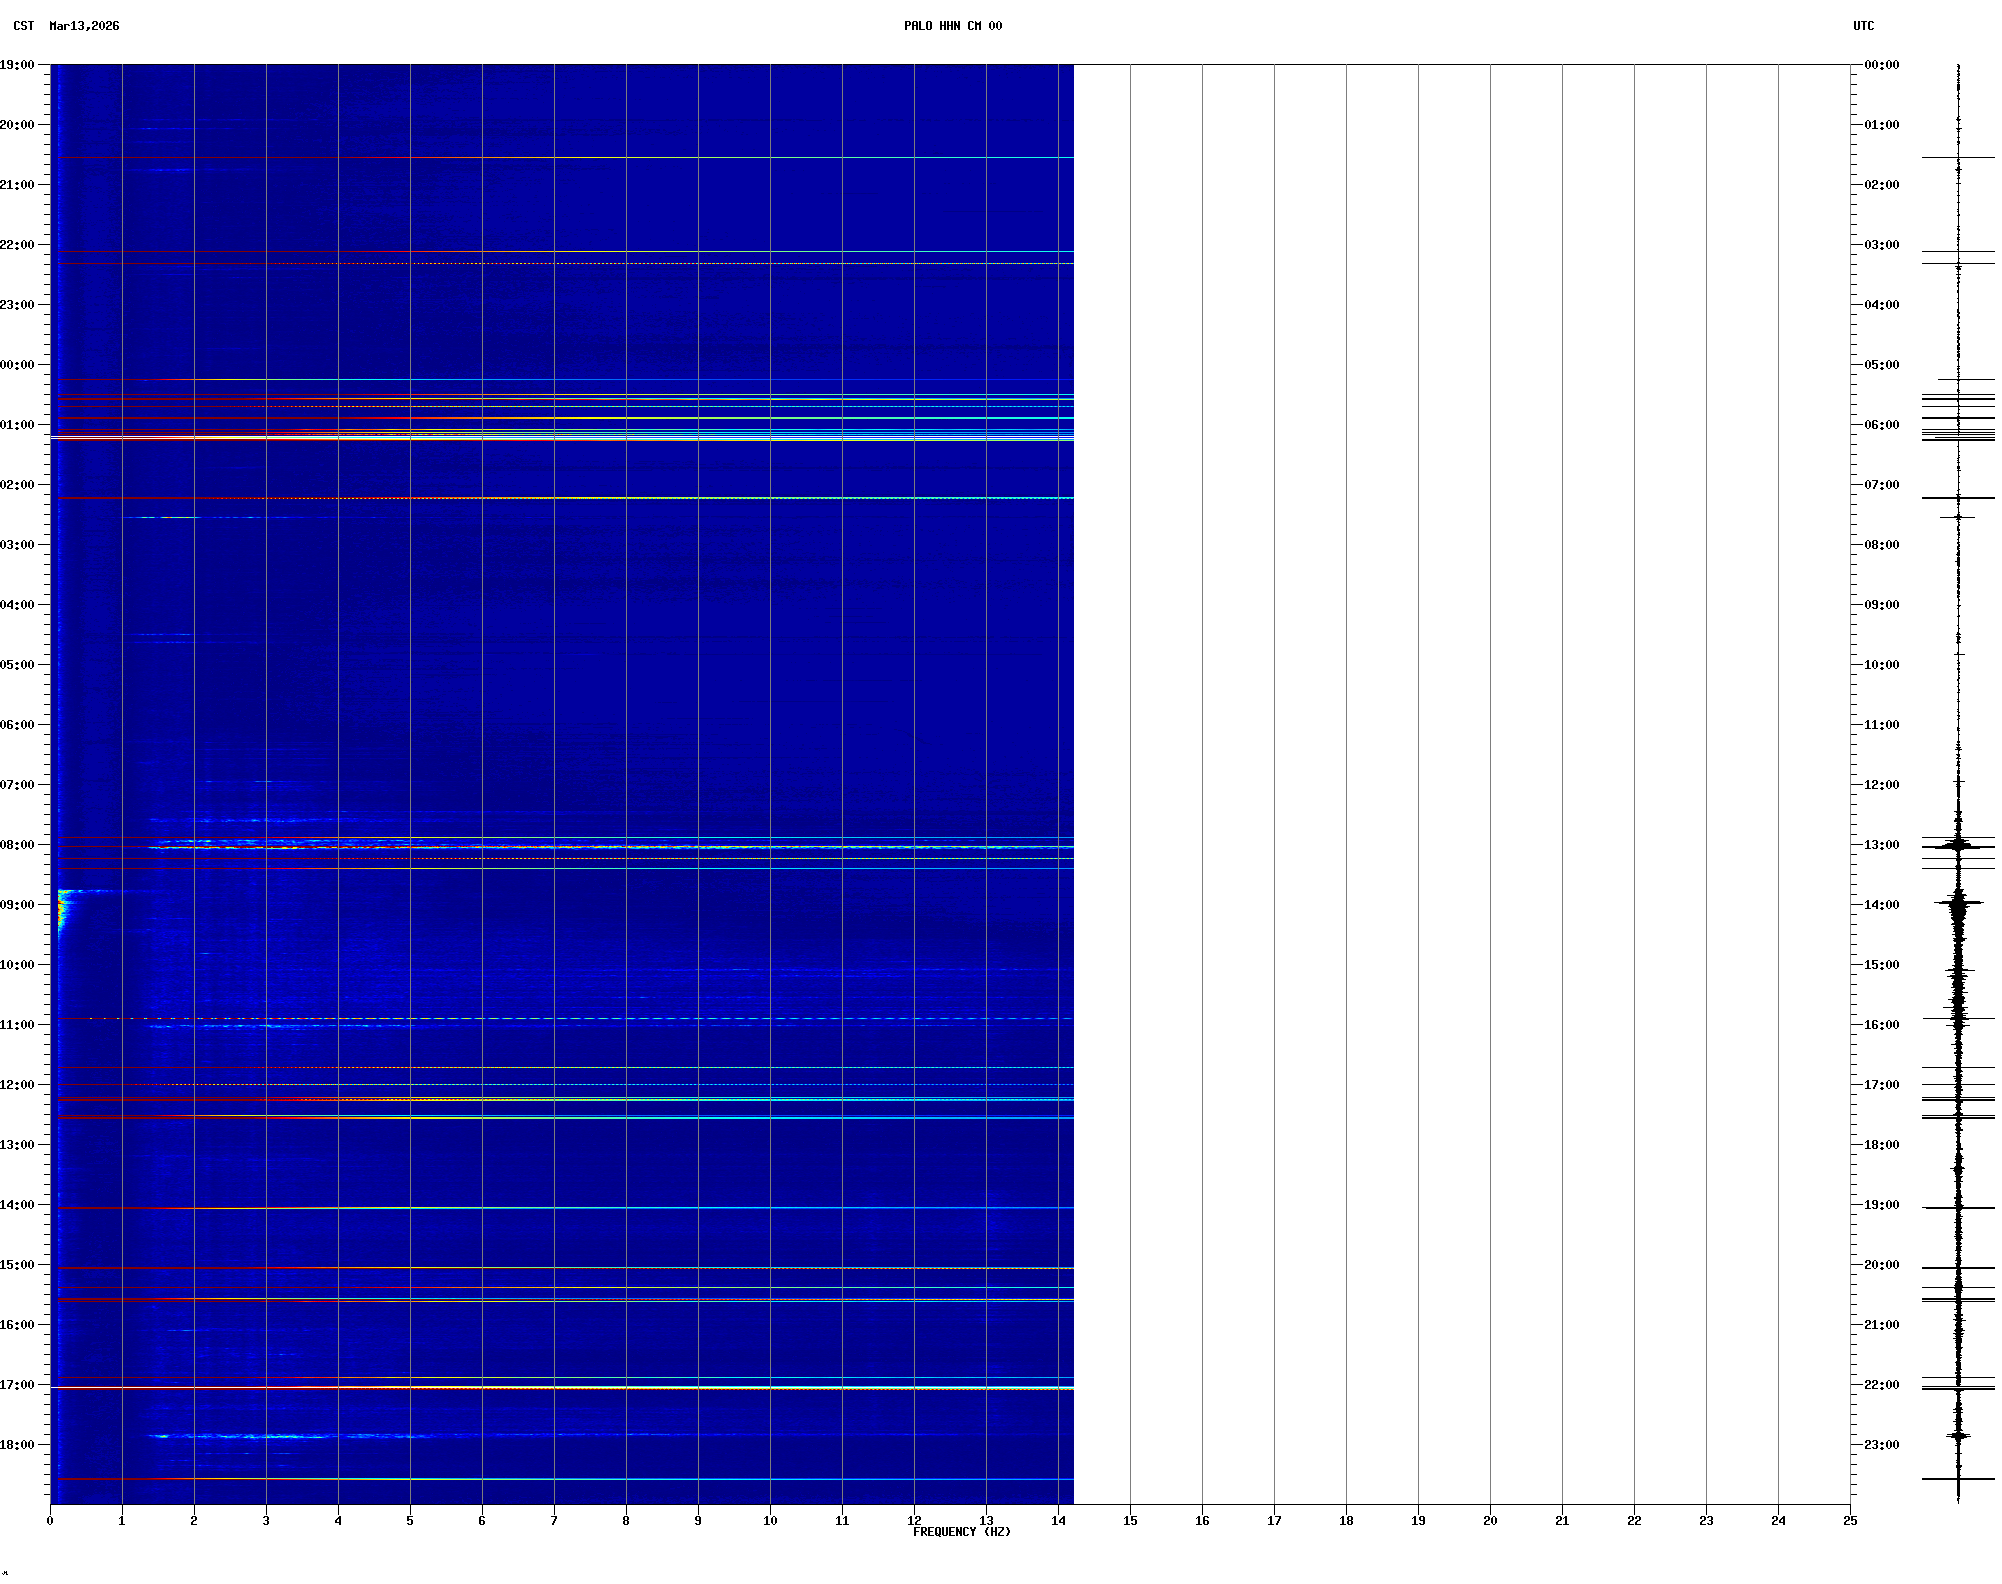Screen dimensions: 2002x1584
Task: Click the CST timezone label
Action: 23,26
